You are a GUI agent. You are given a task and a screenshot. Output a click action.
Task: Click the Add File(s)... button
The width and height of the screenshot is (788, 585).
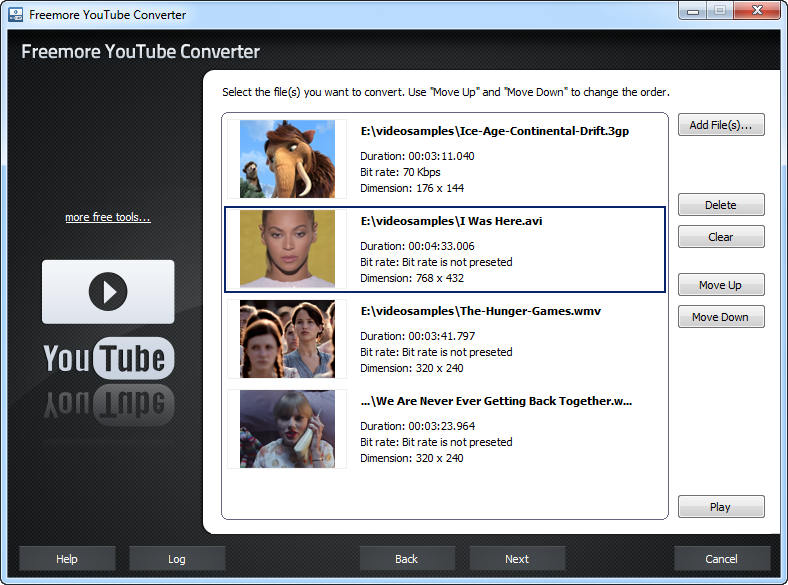pyautogui.click(x=721, y=125)
